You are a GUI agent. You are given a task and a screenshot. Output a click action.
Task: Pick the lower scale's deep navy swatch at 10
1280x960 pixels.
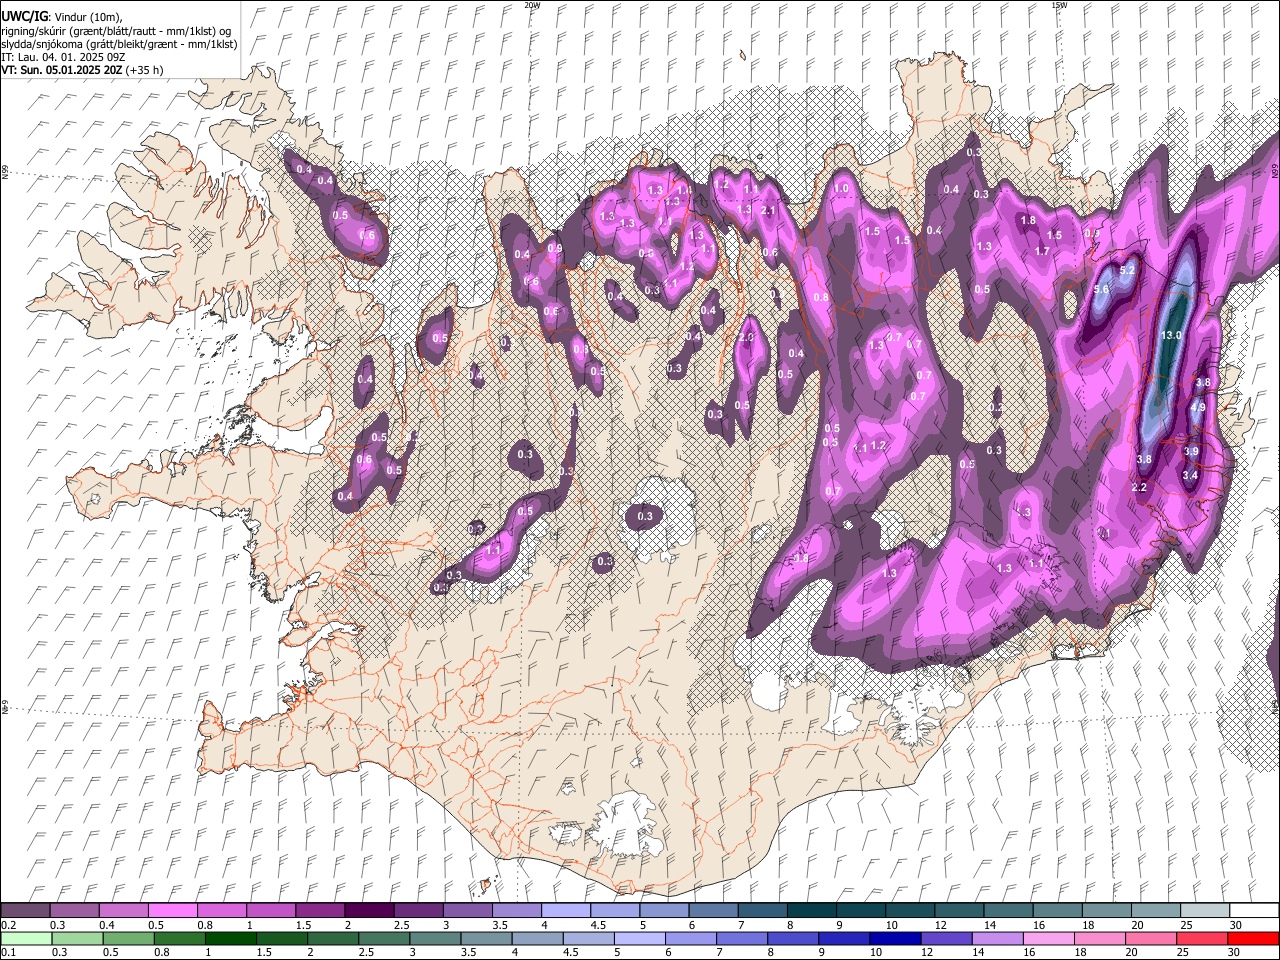click(895, 939)
